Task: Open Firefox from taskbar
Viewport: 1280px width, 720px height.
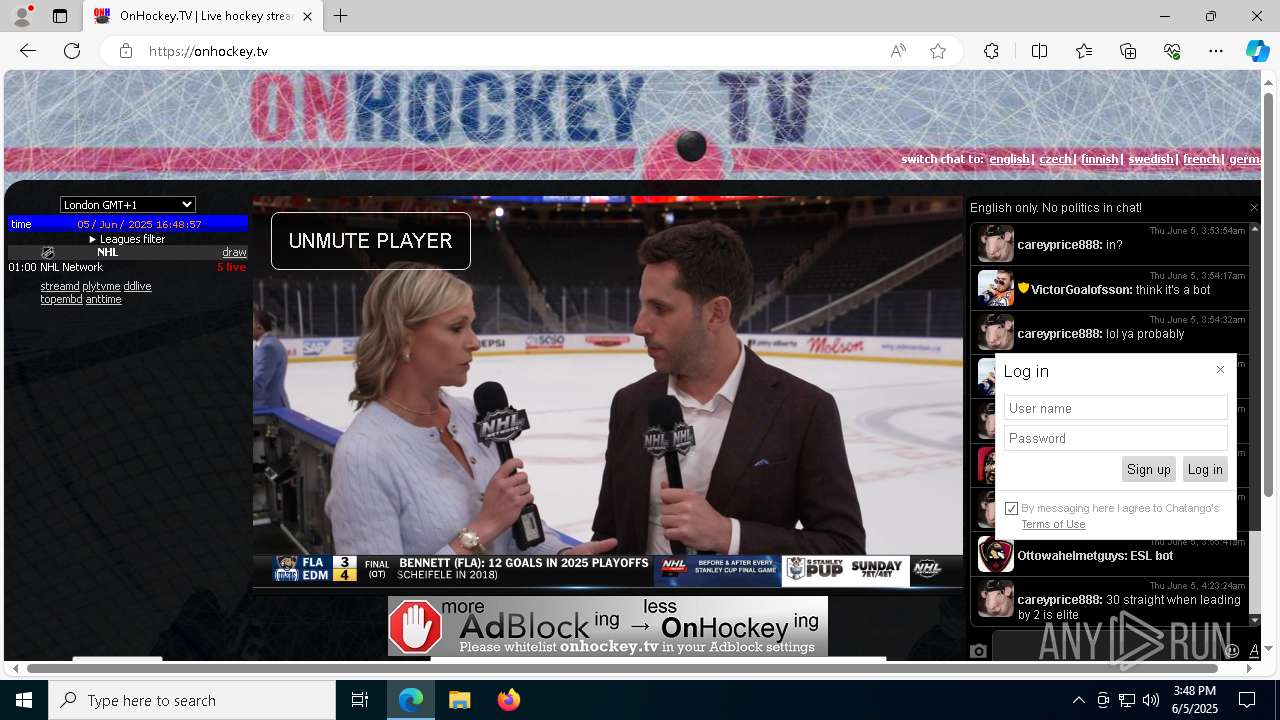Action: coord(508,700)
